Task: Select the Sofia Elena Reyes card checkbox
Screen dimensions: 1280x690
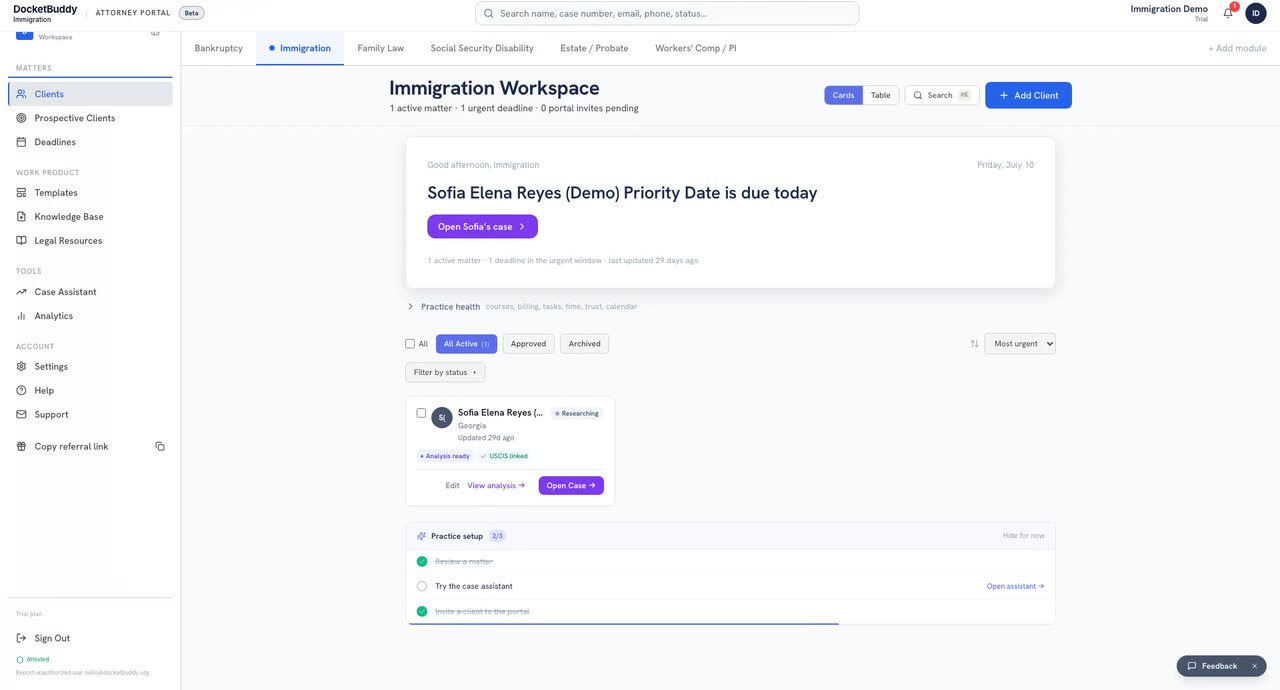Action: (x=421, y=413)
